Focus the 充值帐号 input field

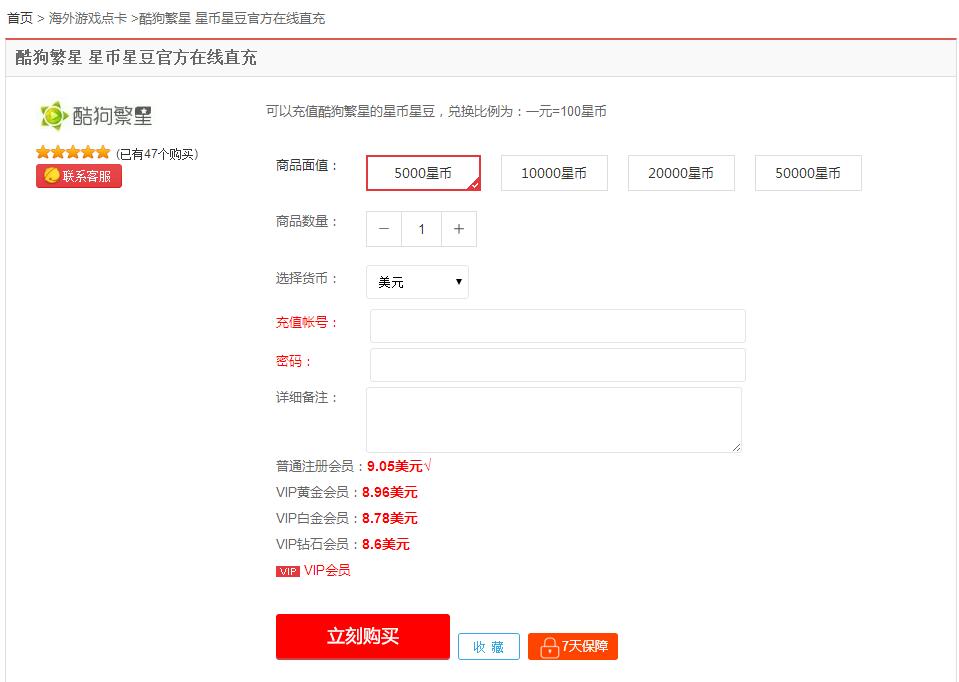[557, 326]
